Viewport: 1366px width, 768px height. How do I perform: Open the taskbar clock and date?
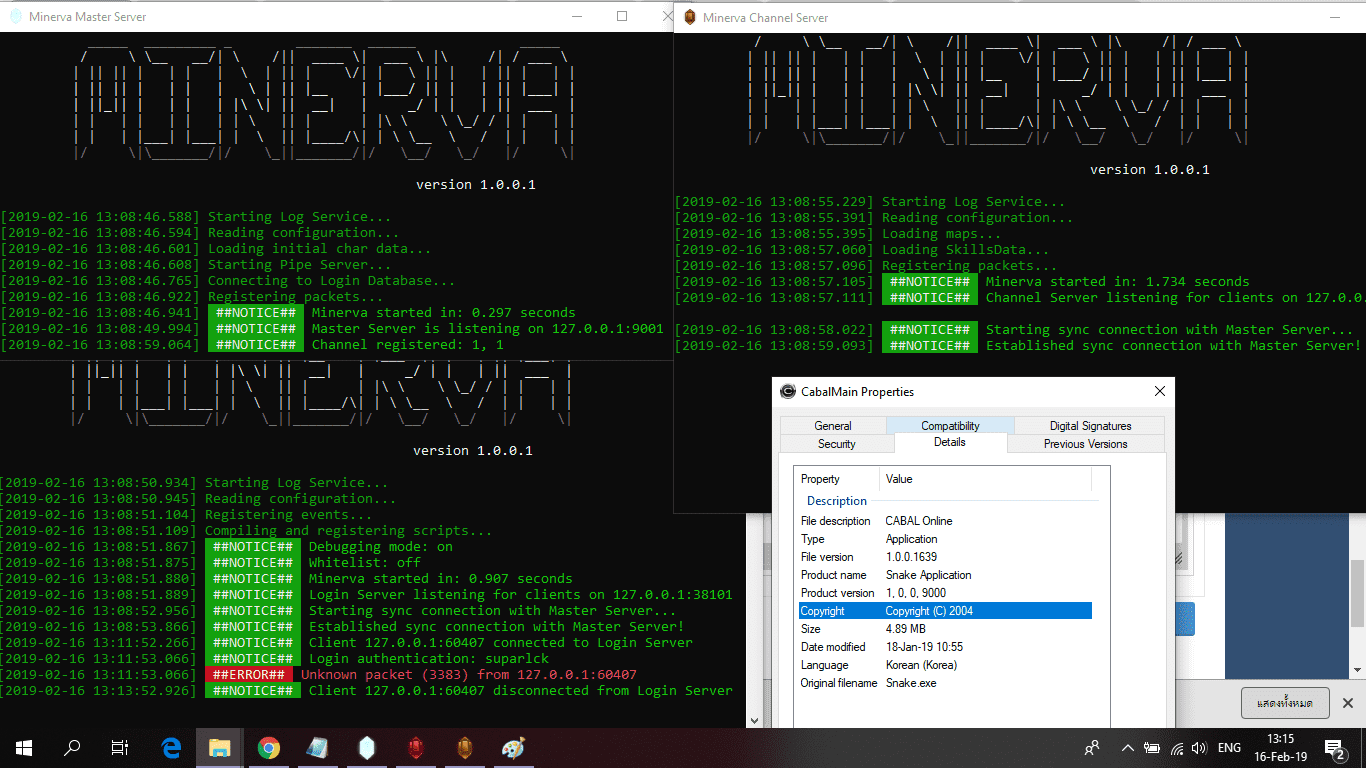pyautogui.click(x=1280, y=747)
